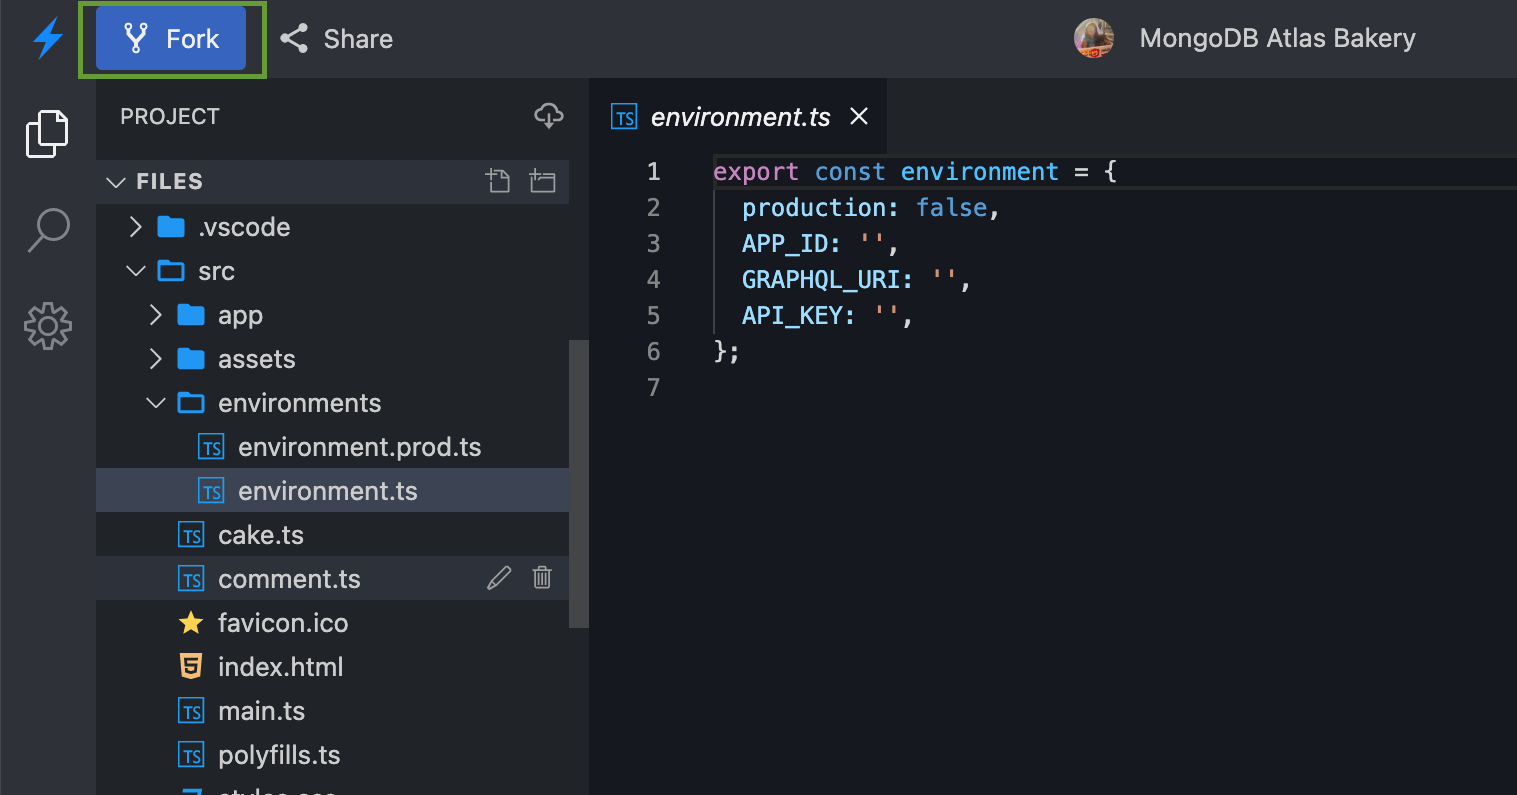Image resolution: width=1517 pixels, height=795 pixels.
Task: Delete comment.ts using the trash icon
Action: click(542, 578)
